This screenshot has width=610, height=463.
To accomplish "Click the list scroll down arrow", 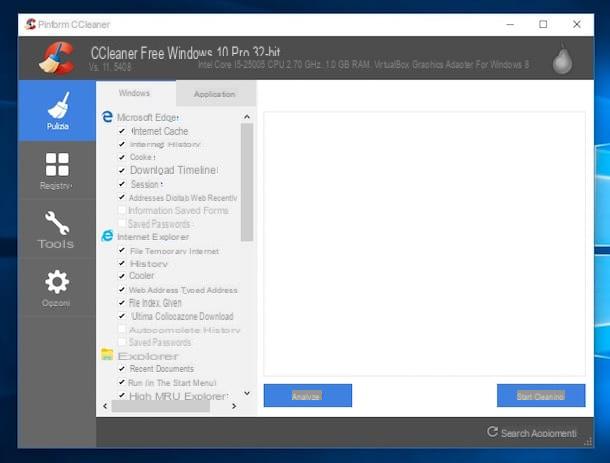I will (247, 393).
